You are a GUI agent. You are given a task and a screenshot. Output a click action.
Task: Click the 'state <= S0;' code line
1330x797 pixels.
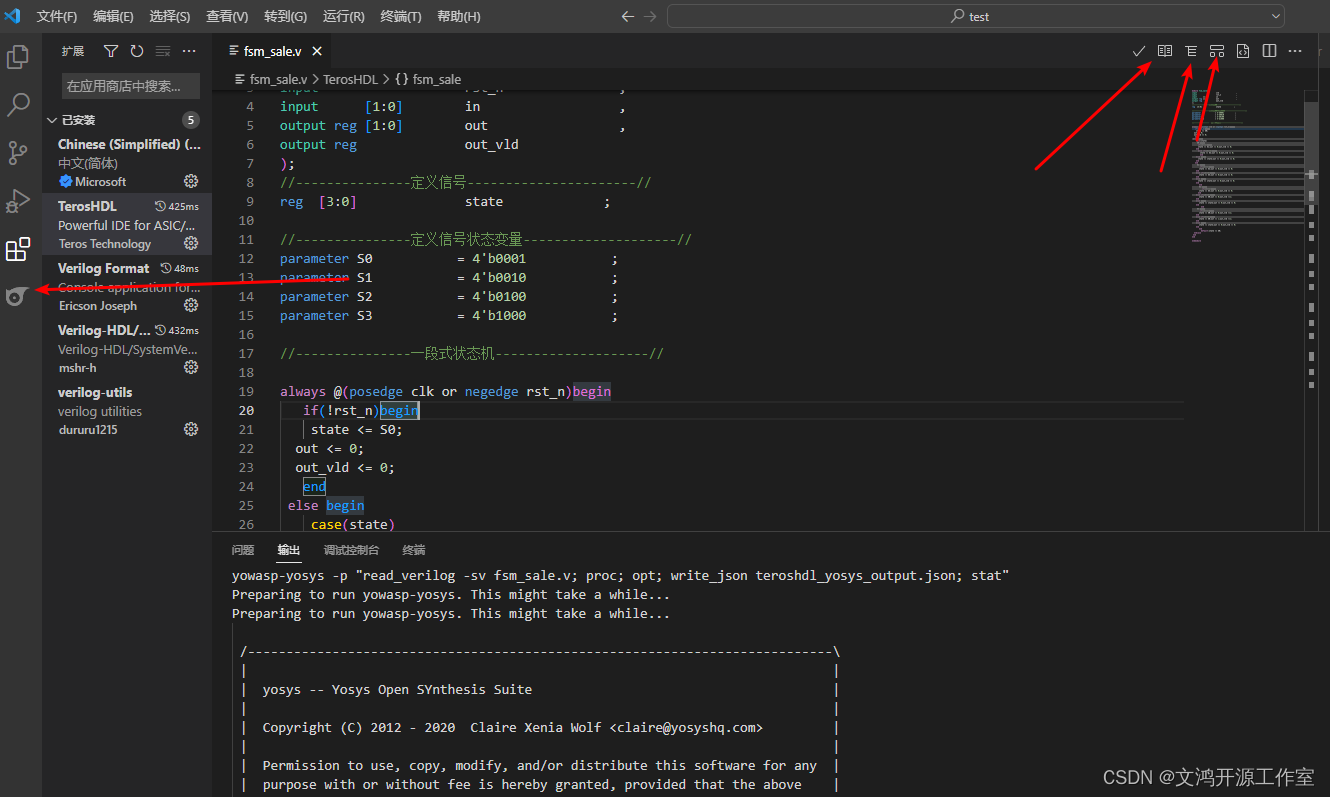tap(357, 429)
